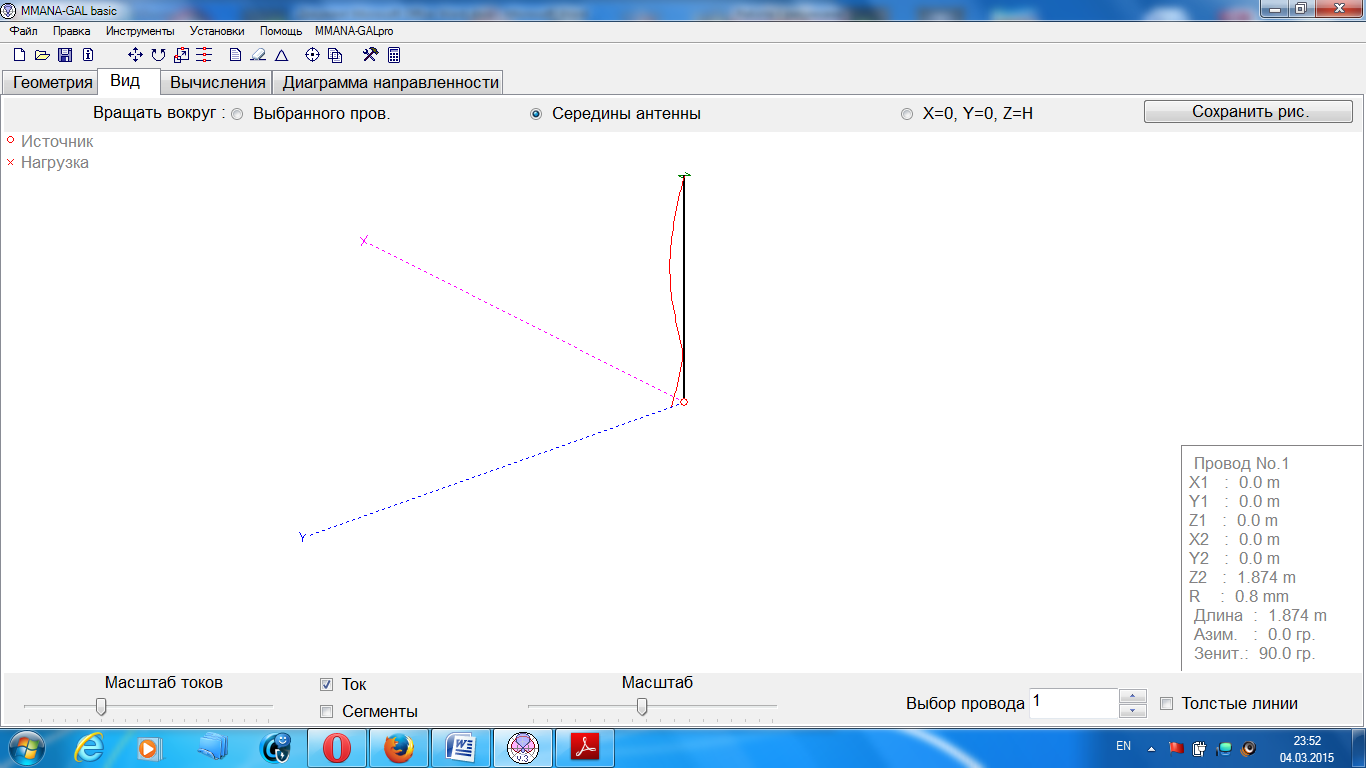This screenshot has height=768, width=1366.
Task: Click the Windows Start button
Action: [x=25, y=748]
